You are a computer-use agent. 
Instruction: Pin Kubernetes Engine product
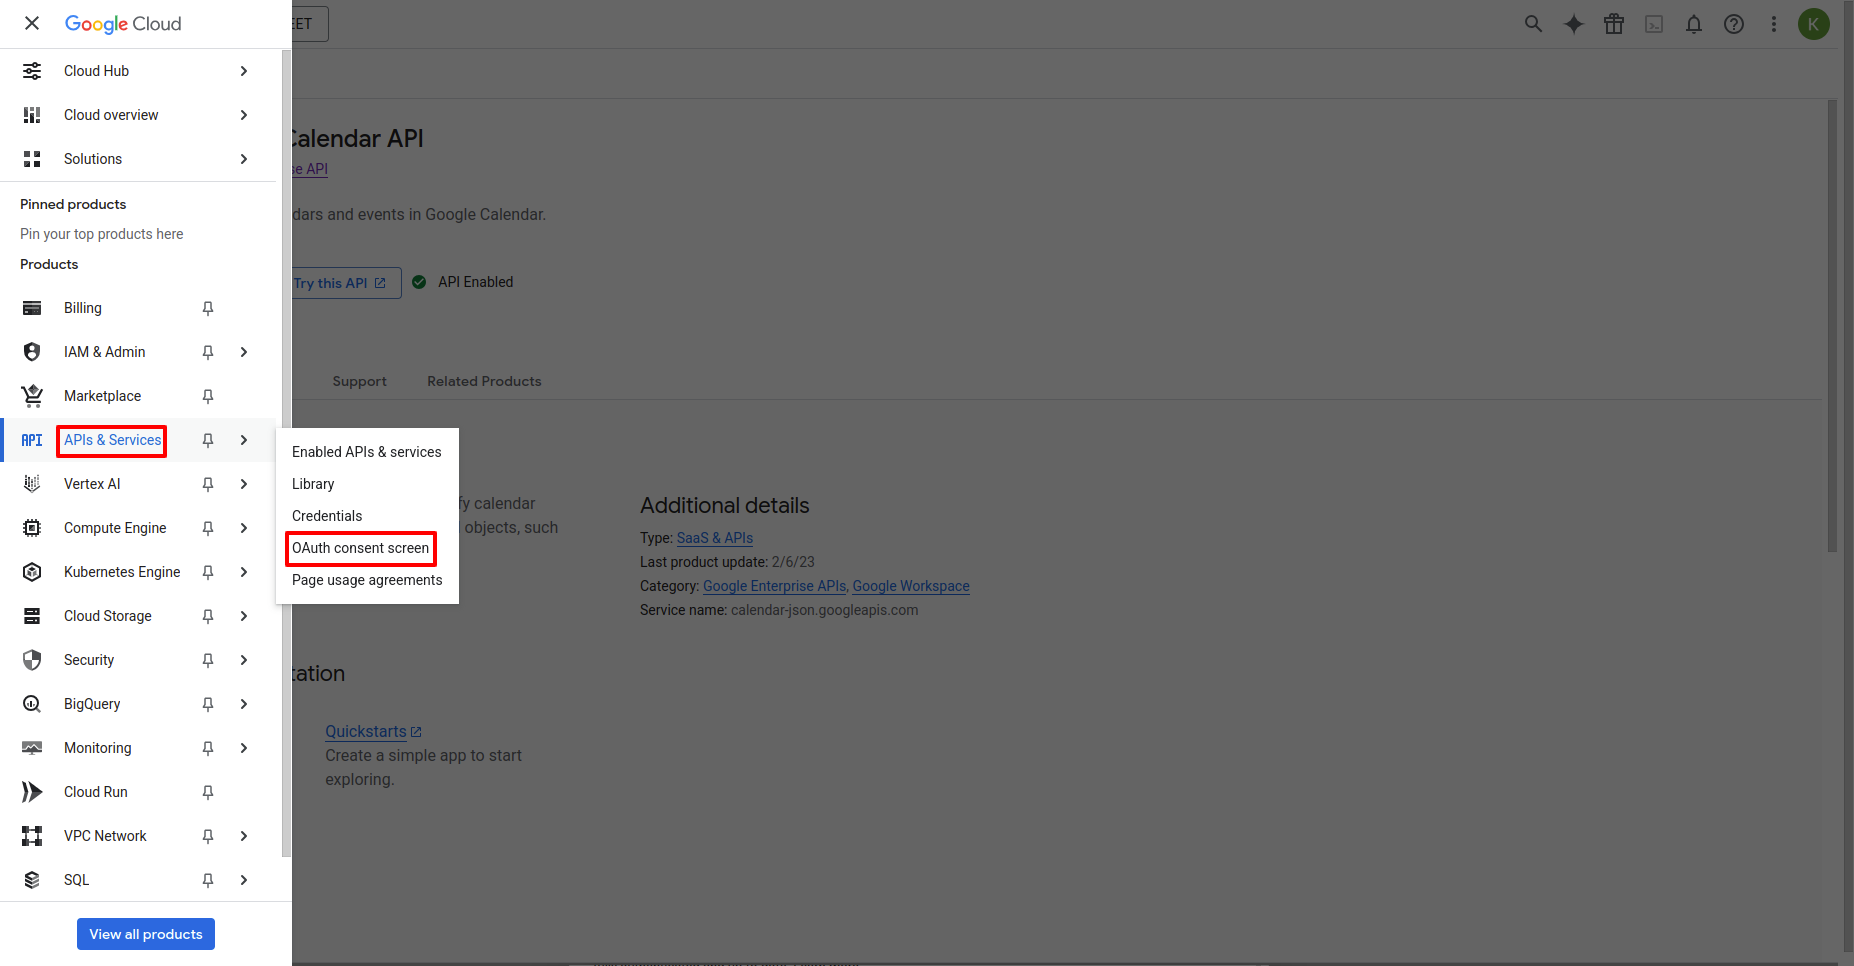pos(208,572)
